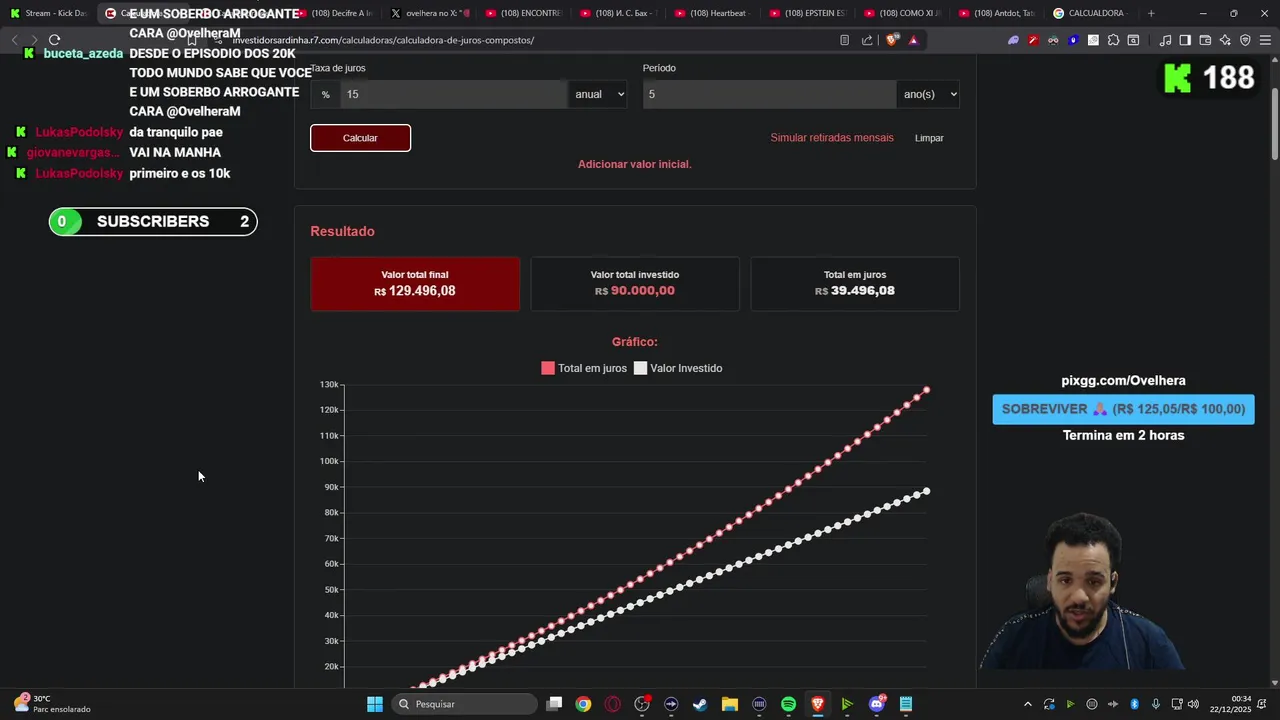Screen dimensions: 1280x720
Task: Switch to the Decifre A browser tab
Action: 337,13
